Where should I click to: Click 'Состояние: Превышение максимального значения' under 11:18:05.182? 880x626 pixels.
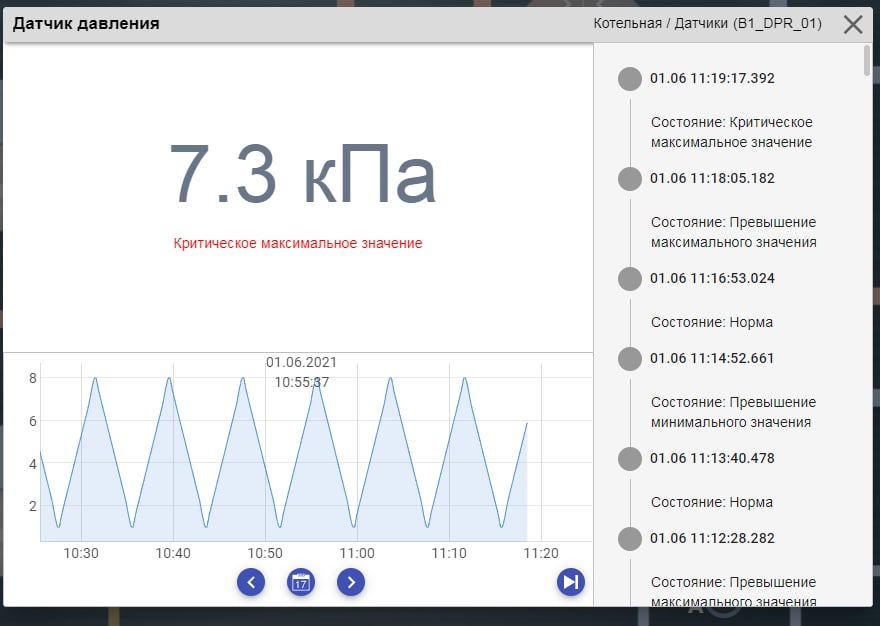click(x=734, y=232)
